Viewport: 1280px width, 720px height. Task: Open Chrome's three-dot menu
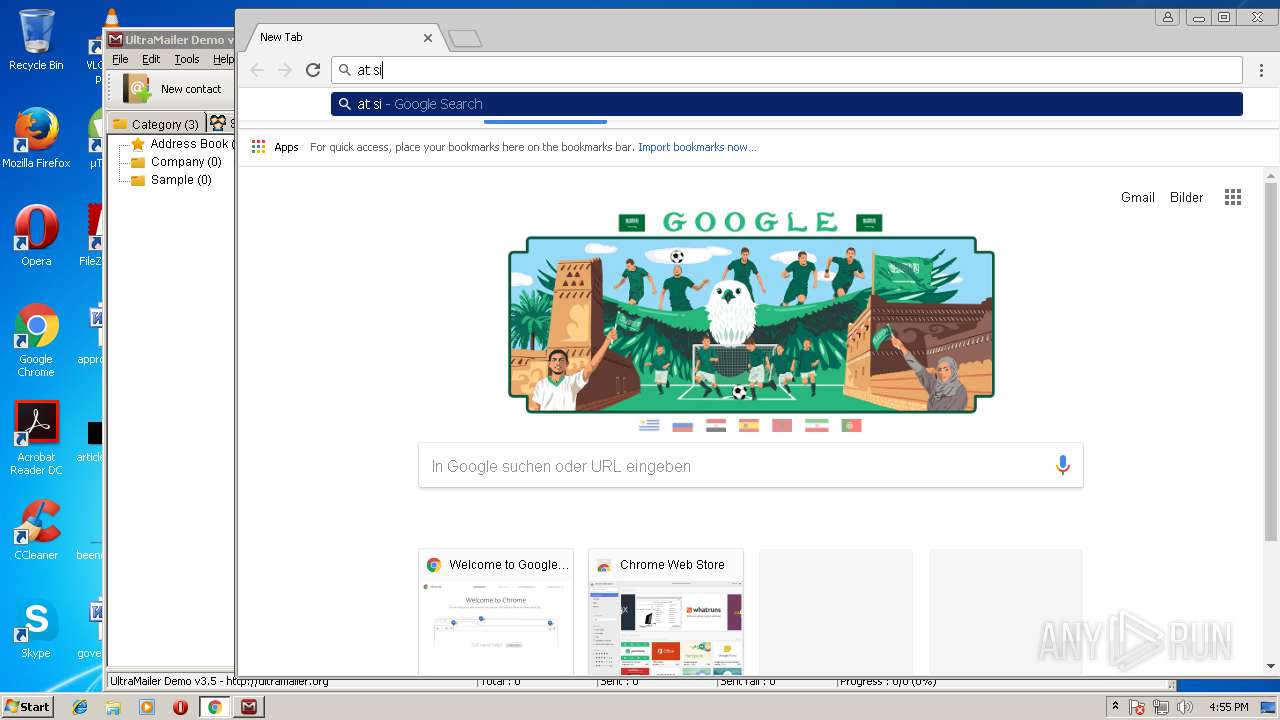coord(1262,70)
